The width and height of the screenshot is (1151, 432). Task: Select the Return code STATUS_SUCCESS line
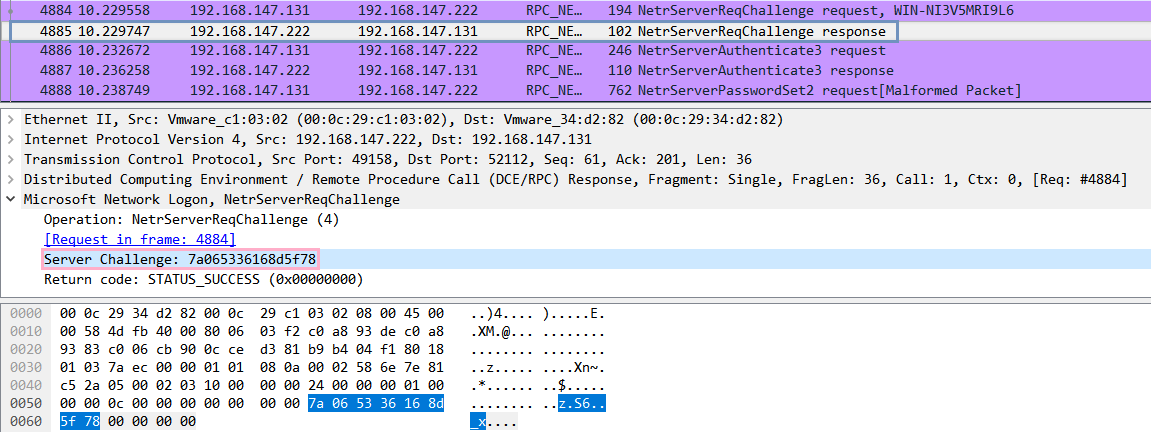coord(203,279)
